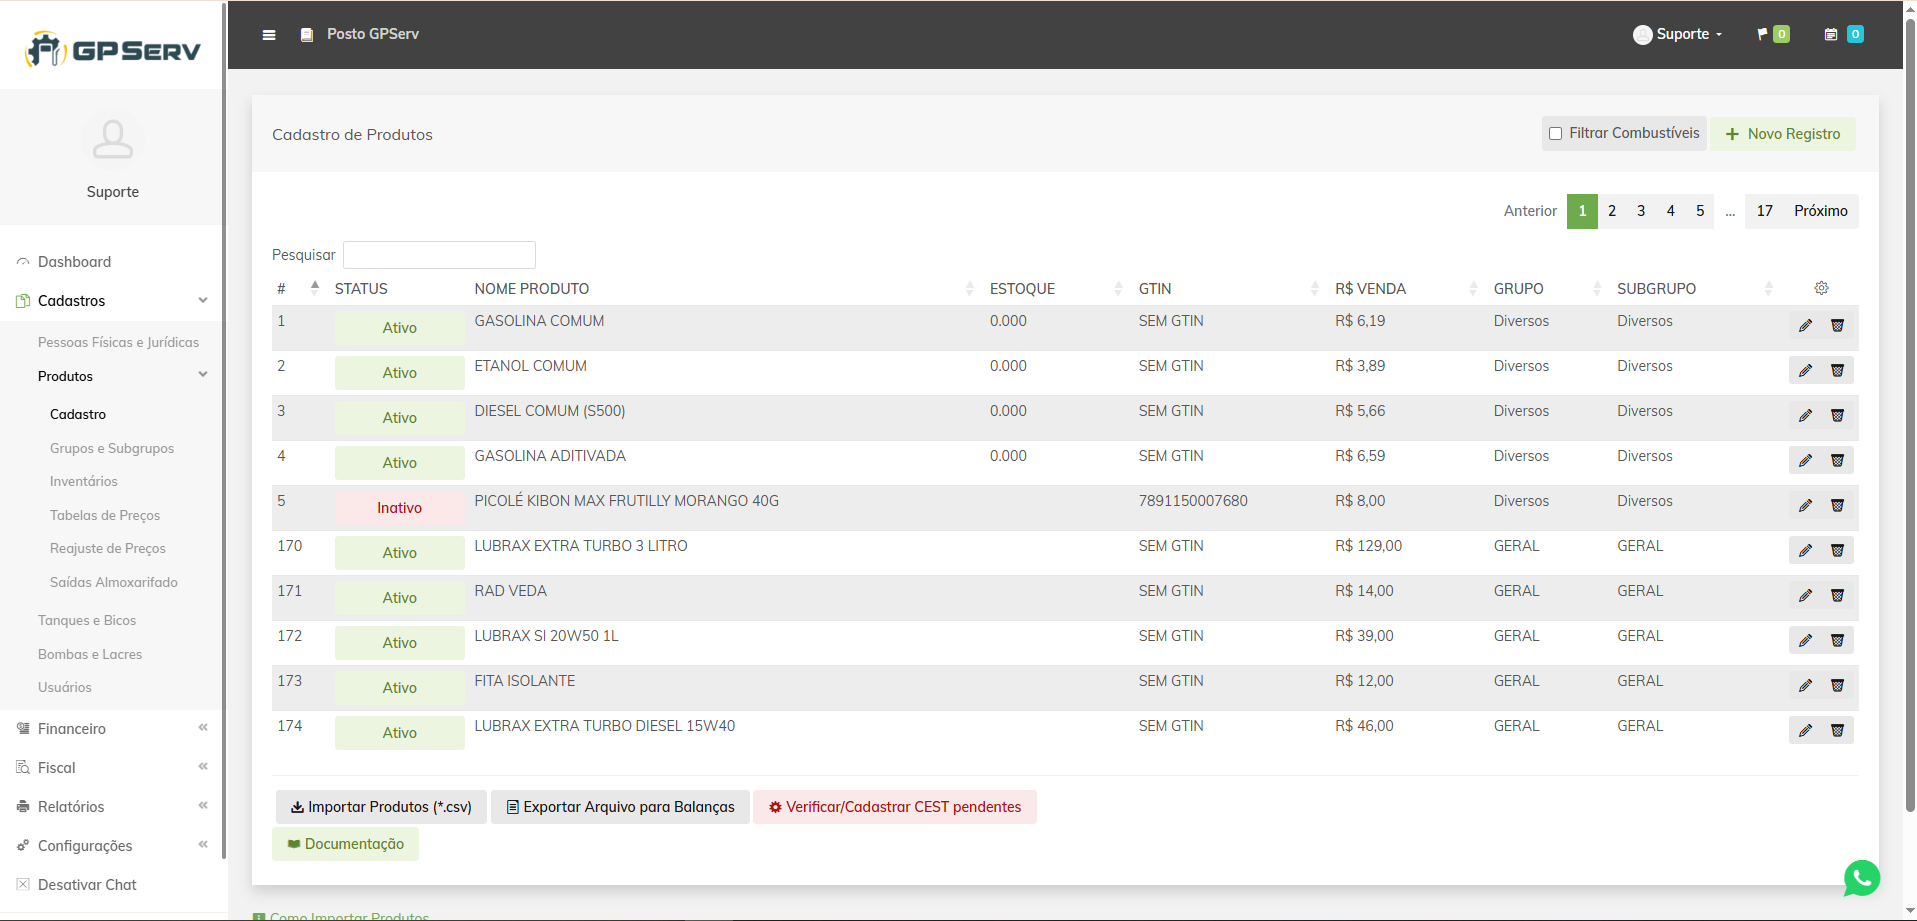The image size is (1917, 921).
Task: Enable Filtrar Combustíveis checkbox
Action: point(1555,134)
